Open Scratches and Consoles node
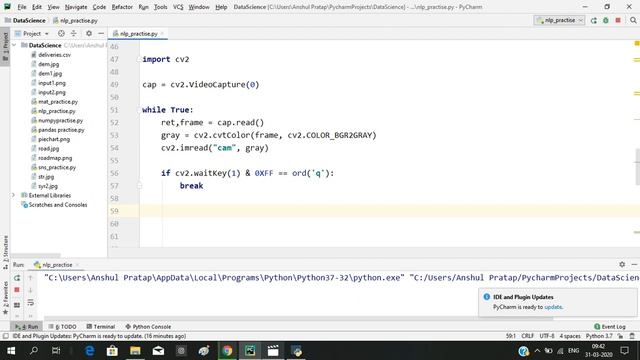Image resolution: width=640 pixels, height=360 pixels. point(58,205)
